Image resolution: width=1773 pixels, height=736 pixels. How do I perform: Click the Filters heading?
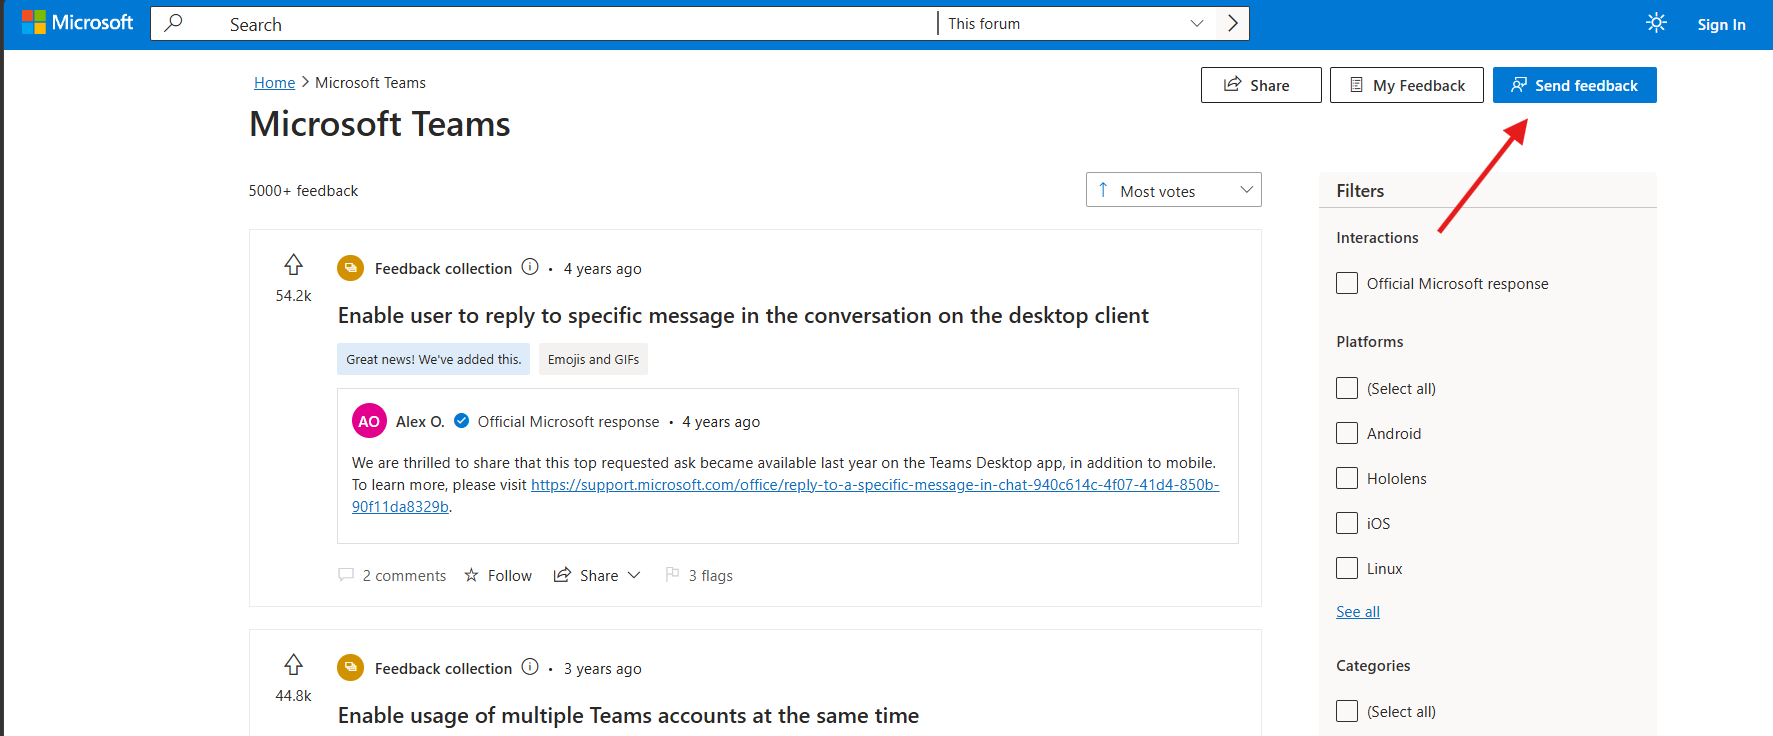(1360, 191)
